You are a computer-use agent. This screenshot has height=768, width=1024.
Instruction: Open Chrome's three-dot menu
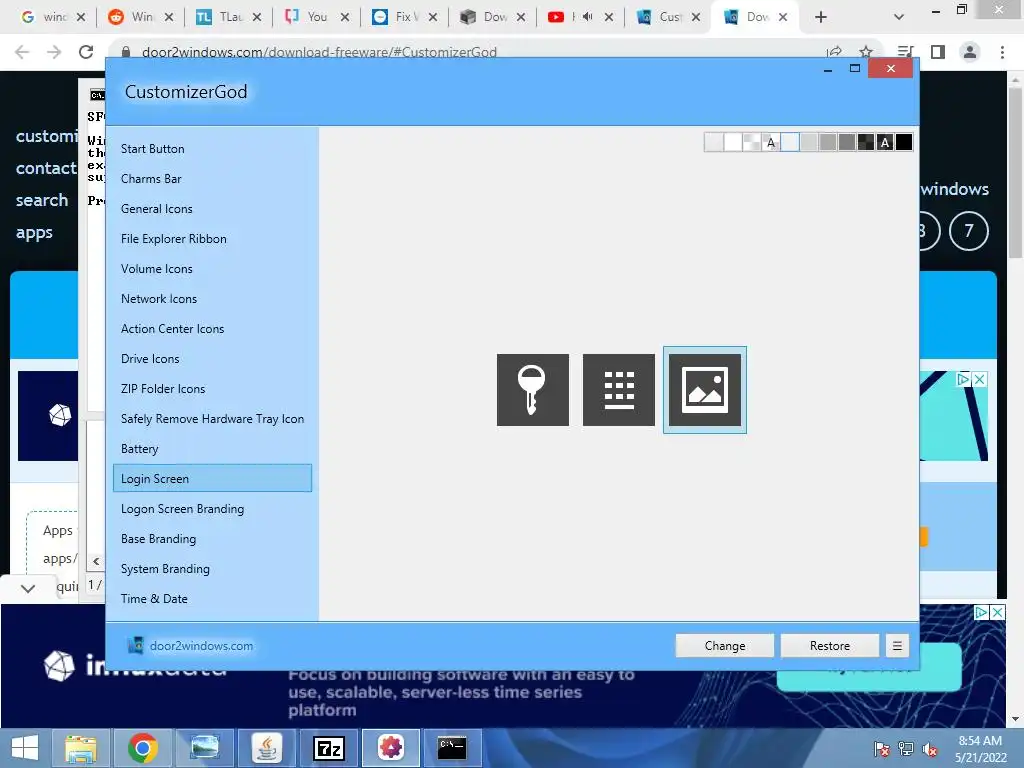tap(1002, 52)
